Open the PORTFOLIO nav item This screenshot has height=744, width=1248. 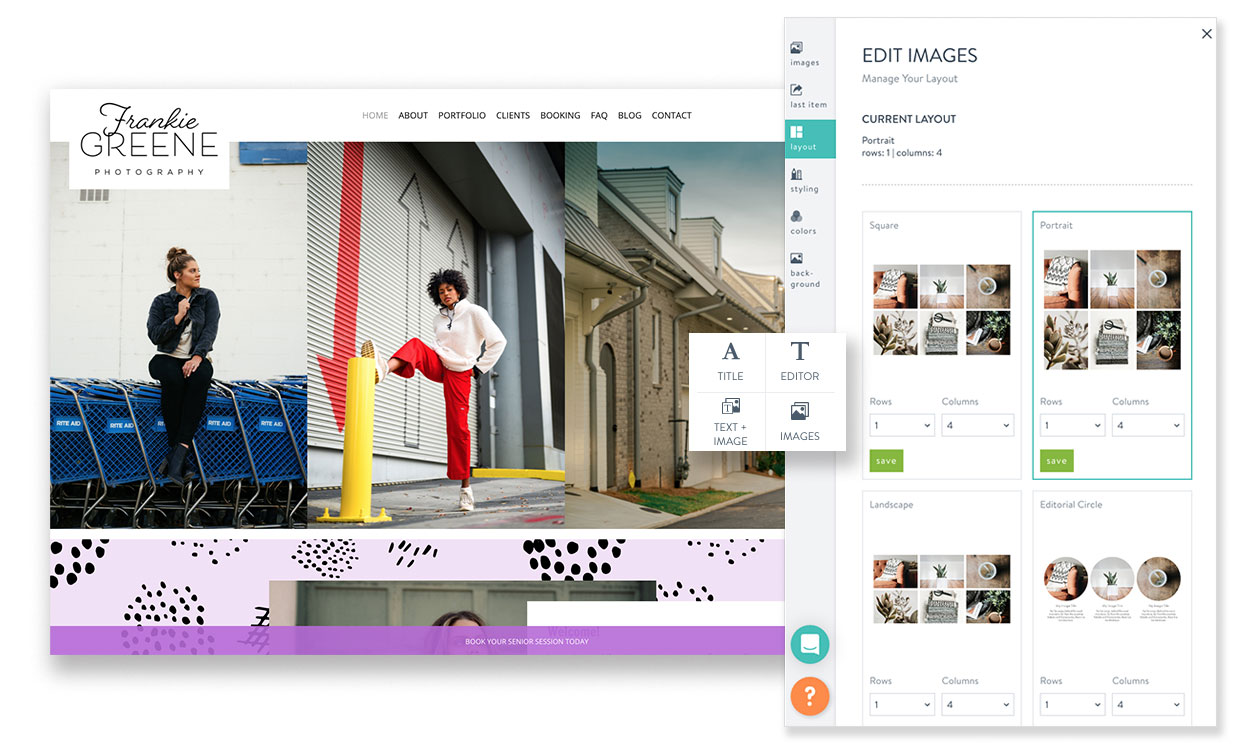[x=462, y=115]
